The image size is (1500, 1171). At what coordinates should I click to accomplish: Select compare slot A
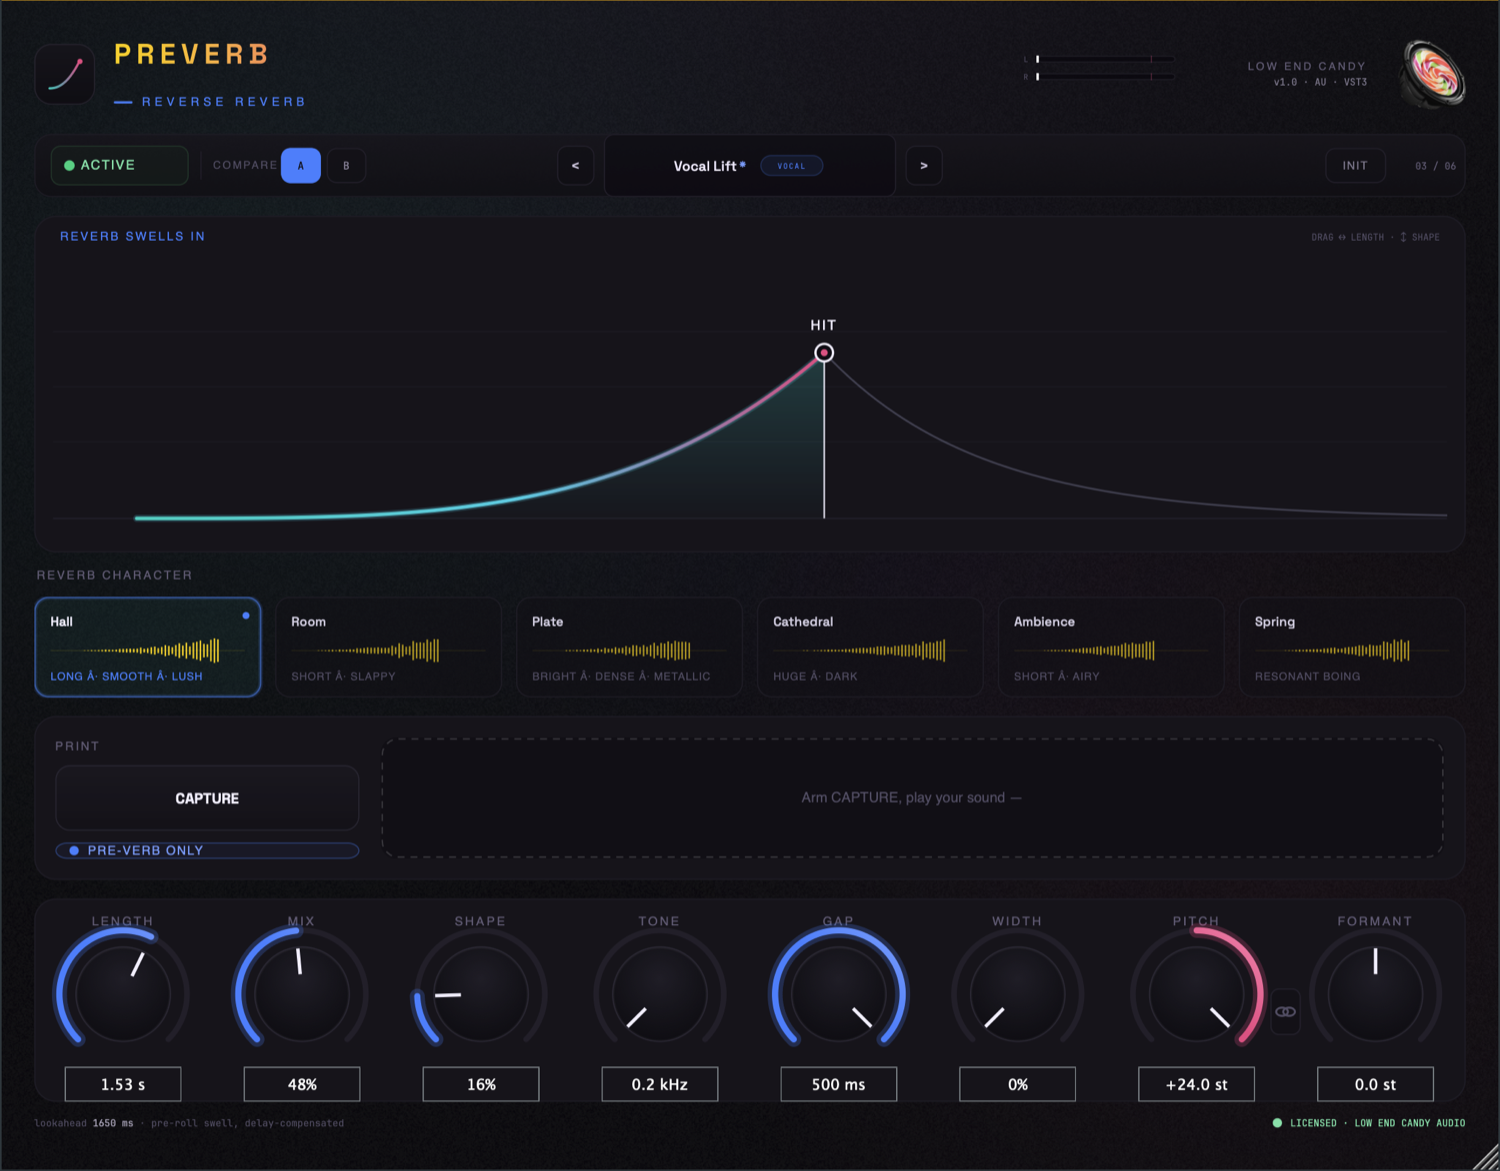pos(301,166)
